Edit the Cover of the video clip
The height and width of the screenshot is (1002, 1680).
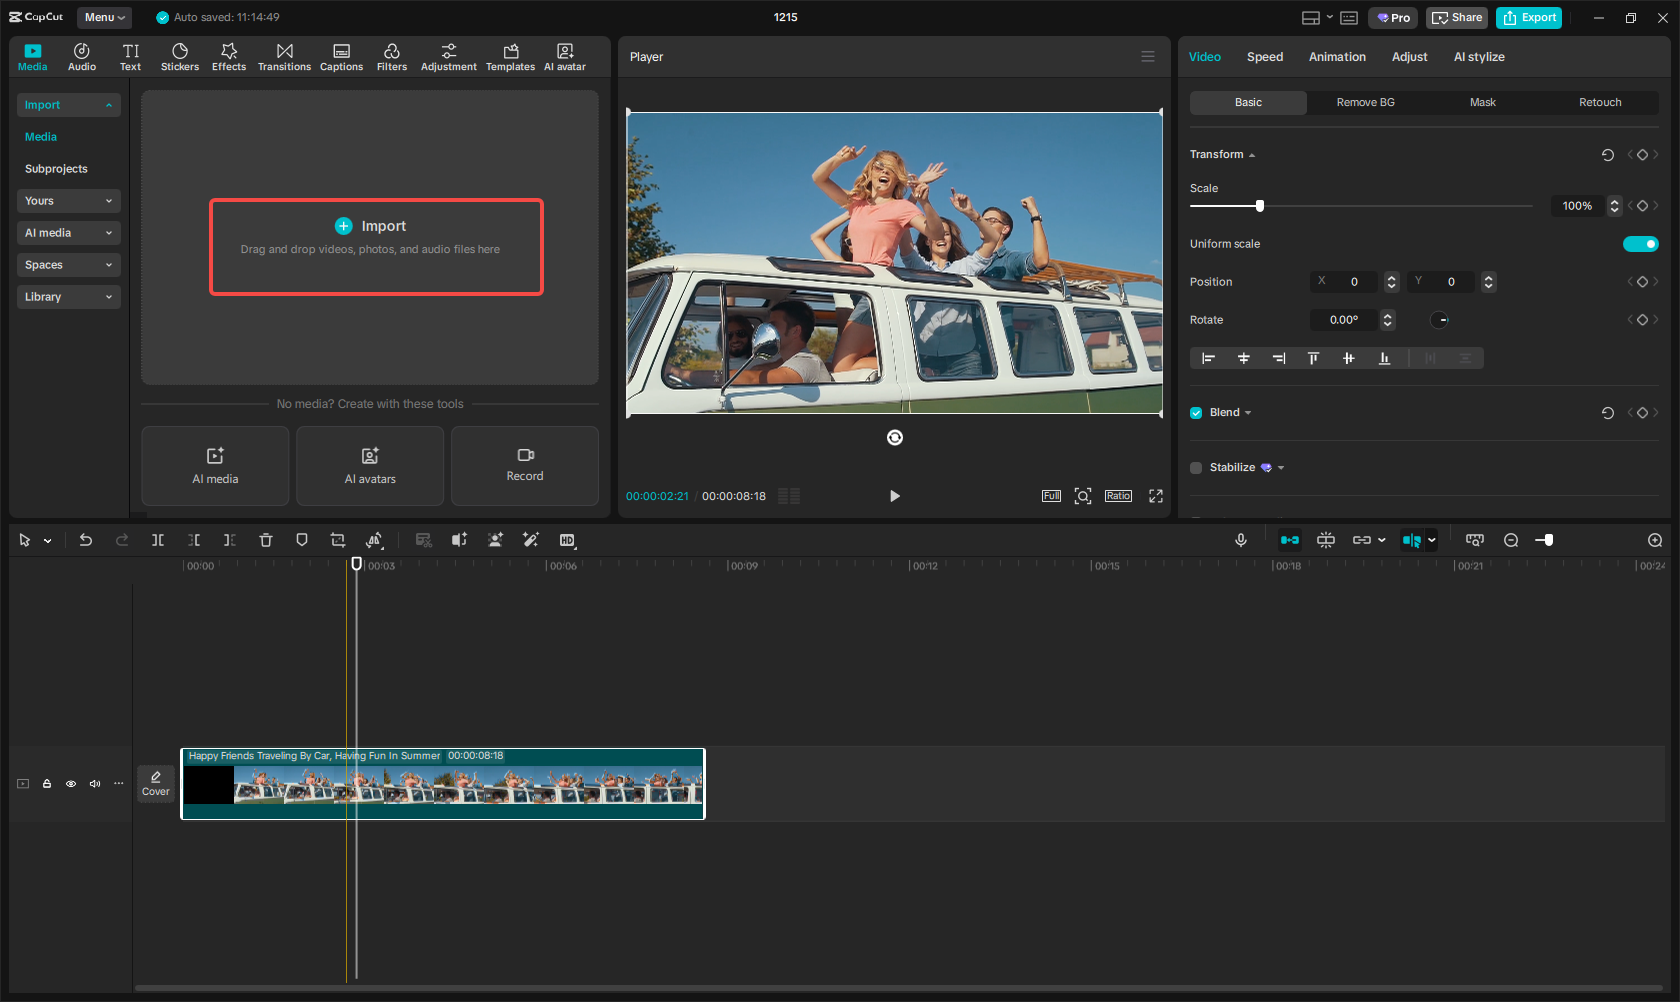(x=156, y=784)
